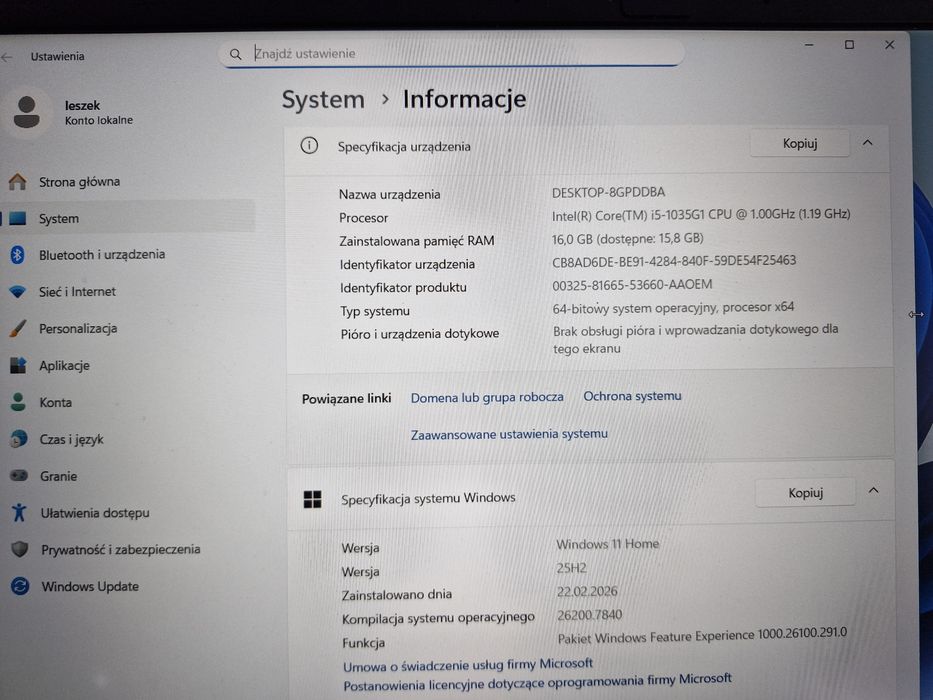Copy device specification with Kopiuj button
The height and width of the screenshot is (700, 933).
[800, 143]
